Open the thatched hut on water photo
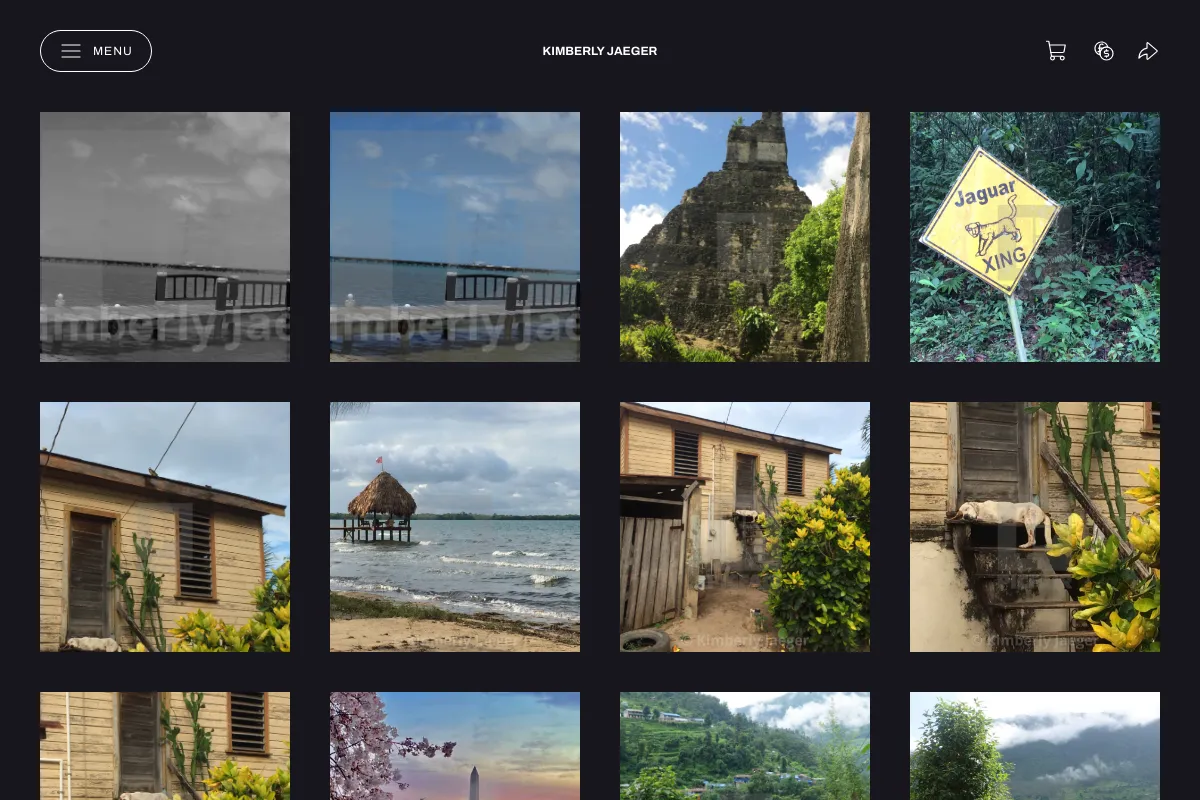Screen dimensions: 1200x800 click(x=455, y=527)
